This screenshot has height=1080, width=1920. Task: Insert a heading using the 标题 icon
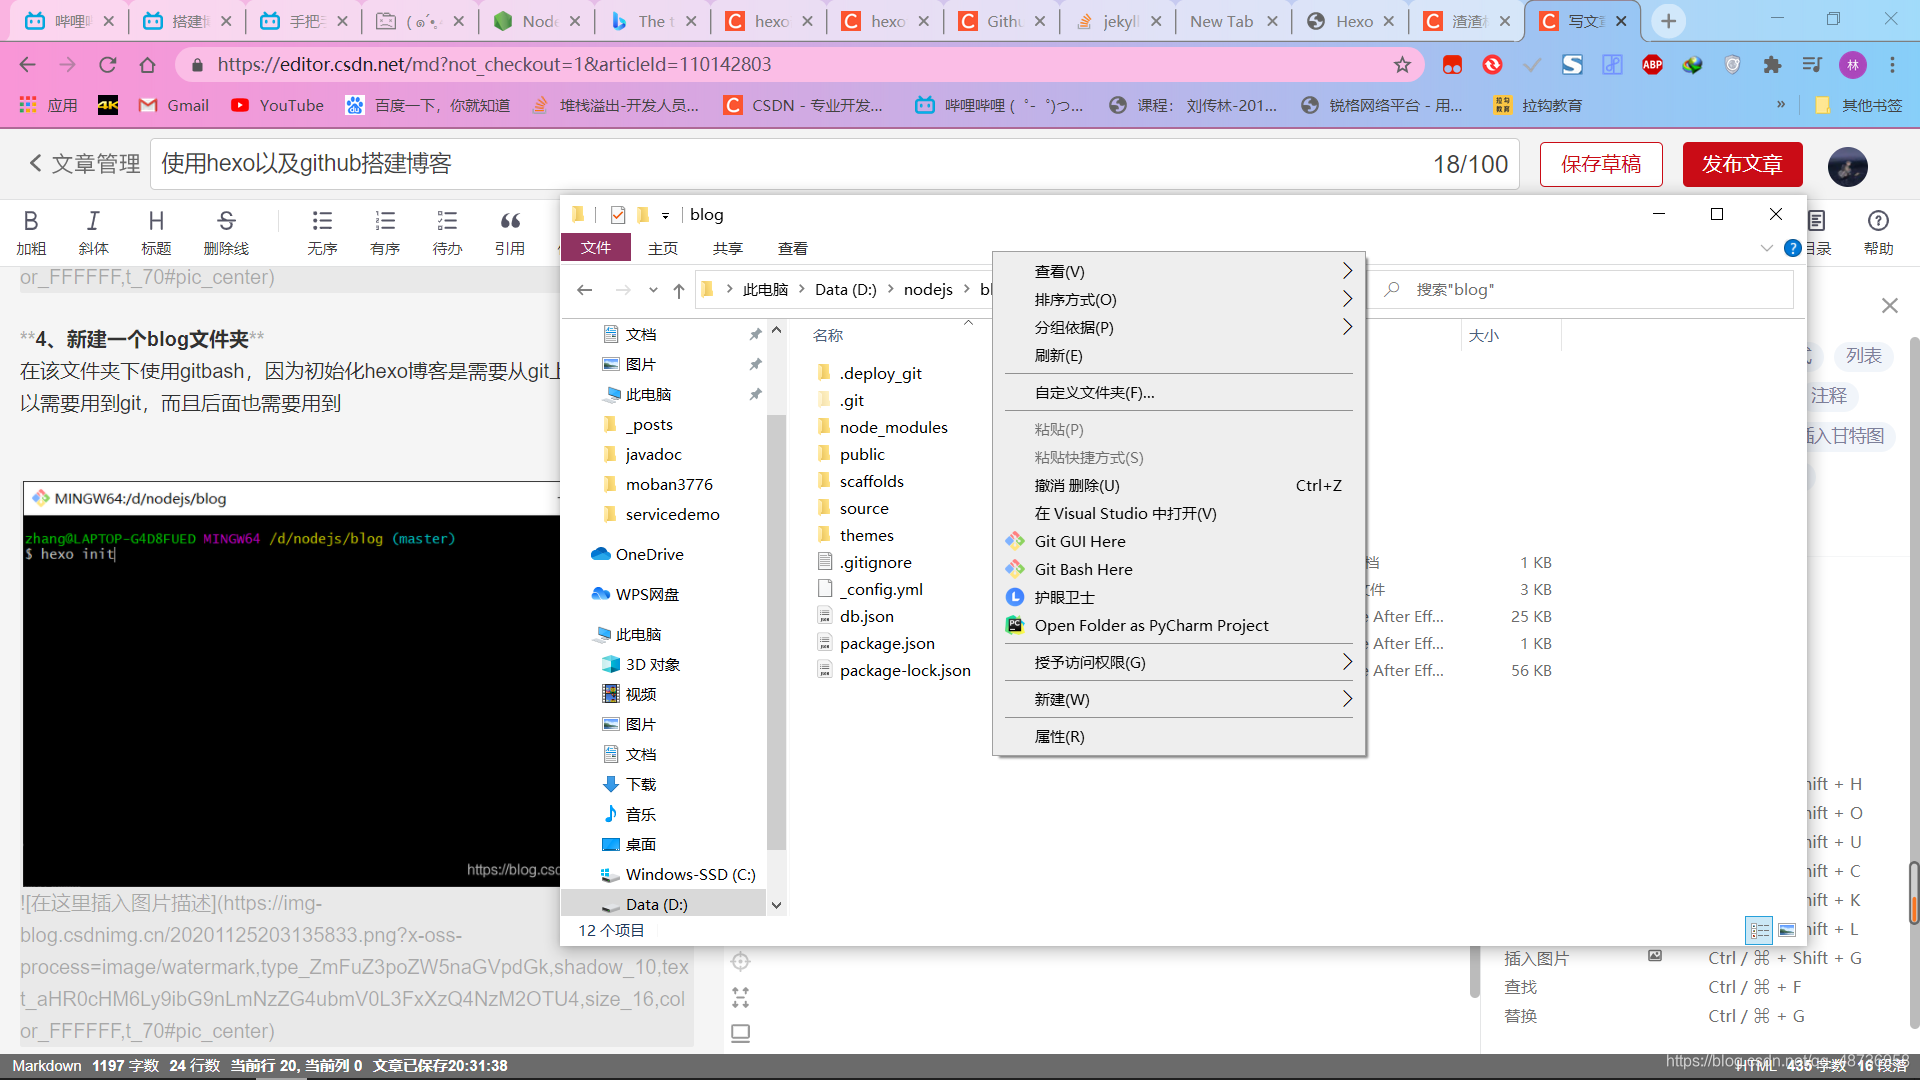[x=156, y=232]
